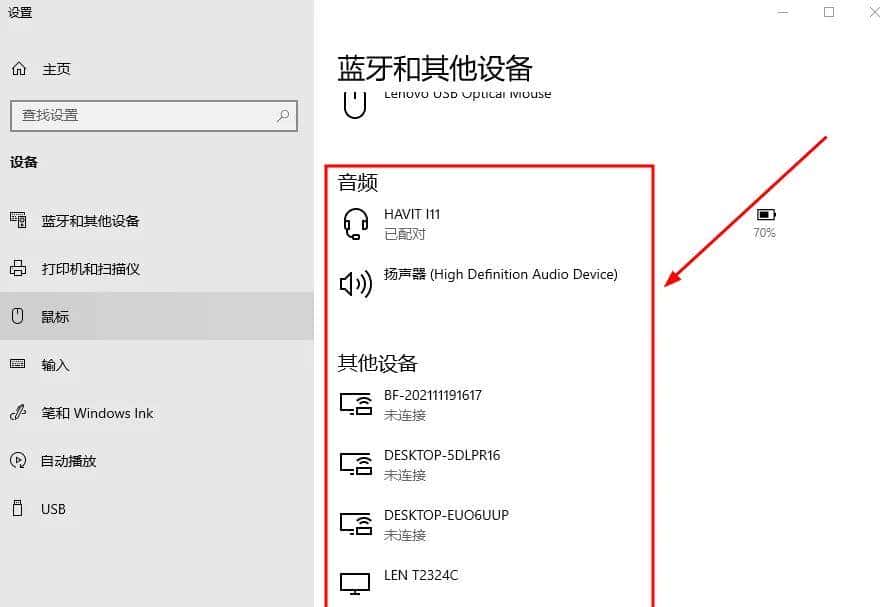Open the Printers & scanners sidebar icon
890x607 pixels.
(x=17, y=268)
